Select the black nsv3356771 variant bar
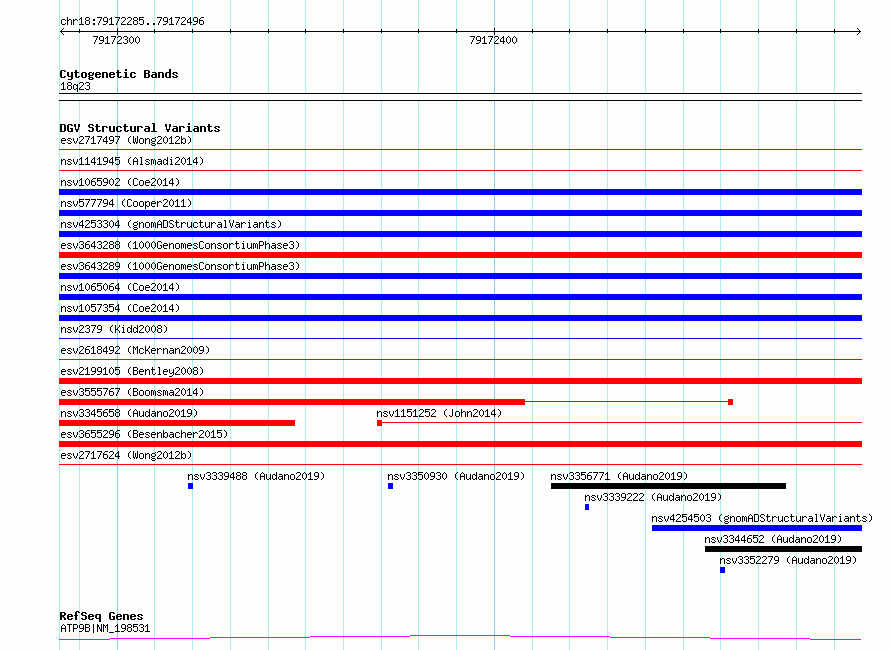Viewport: 890px width, 650px height. pos(668,486)
